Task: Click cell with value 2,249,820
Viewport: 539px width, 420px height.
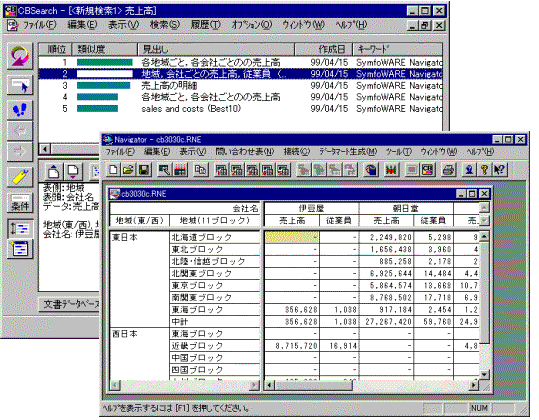Action: point(386,237)
